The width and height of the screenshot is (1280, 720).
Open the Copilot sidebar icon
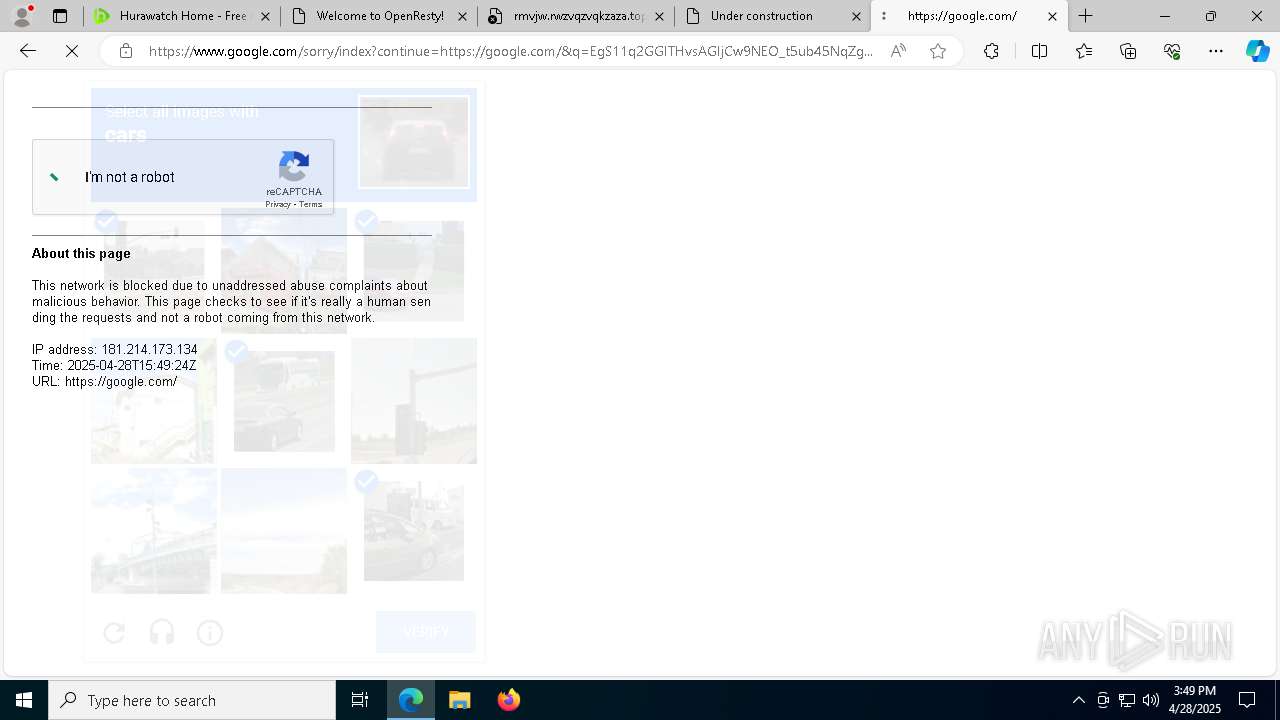pyautogui.click(x=1257, y=51)
